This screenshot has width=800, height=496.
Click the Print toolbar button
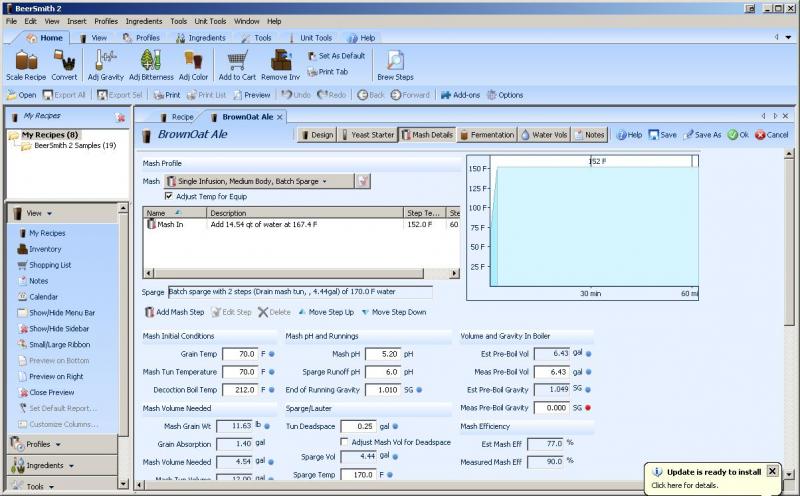click(167, 95)
